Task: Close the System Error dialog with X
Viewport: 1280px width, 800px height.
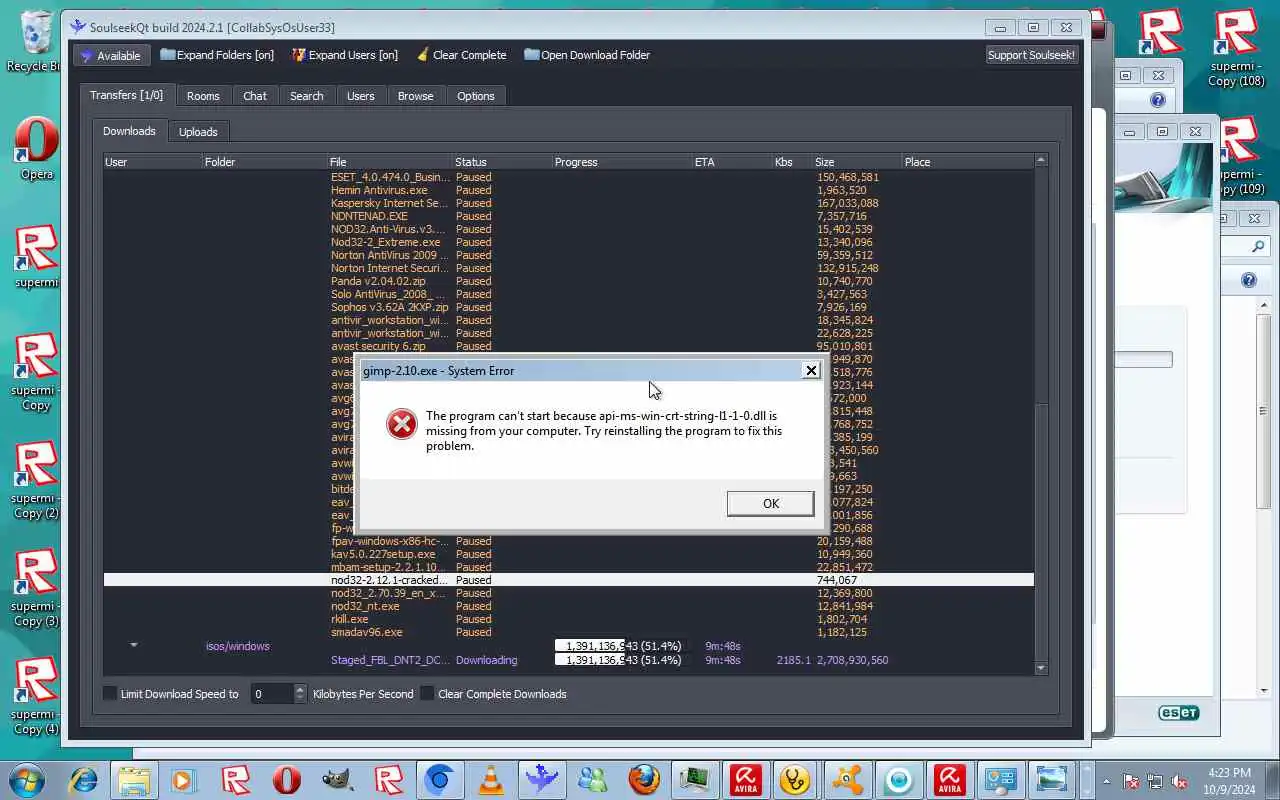Action: [811, 370]
